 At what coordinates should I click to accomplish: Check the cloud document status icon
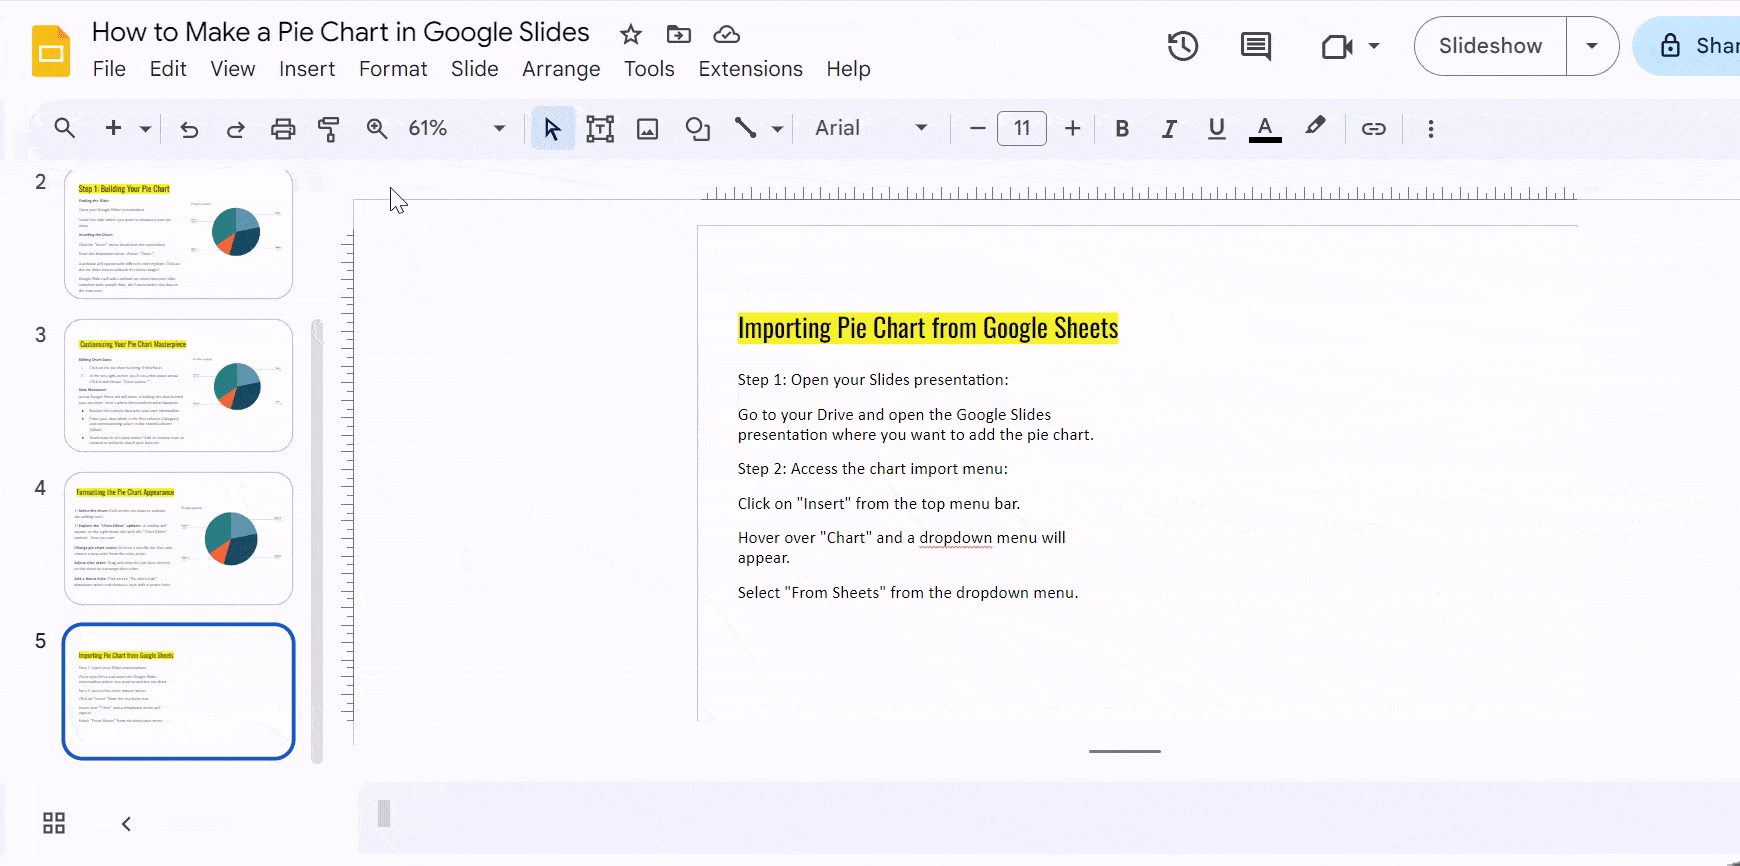[x=726, y=35]
